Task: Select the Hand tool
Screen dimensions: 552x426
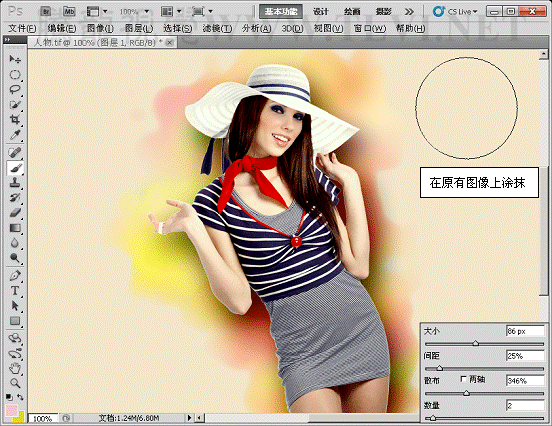Action: click(15, 368)
